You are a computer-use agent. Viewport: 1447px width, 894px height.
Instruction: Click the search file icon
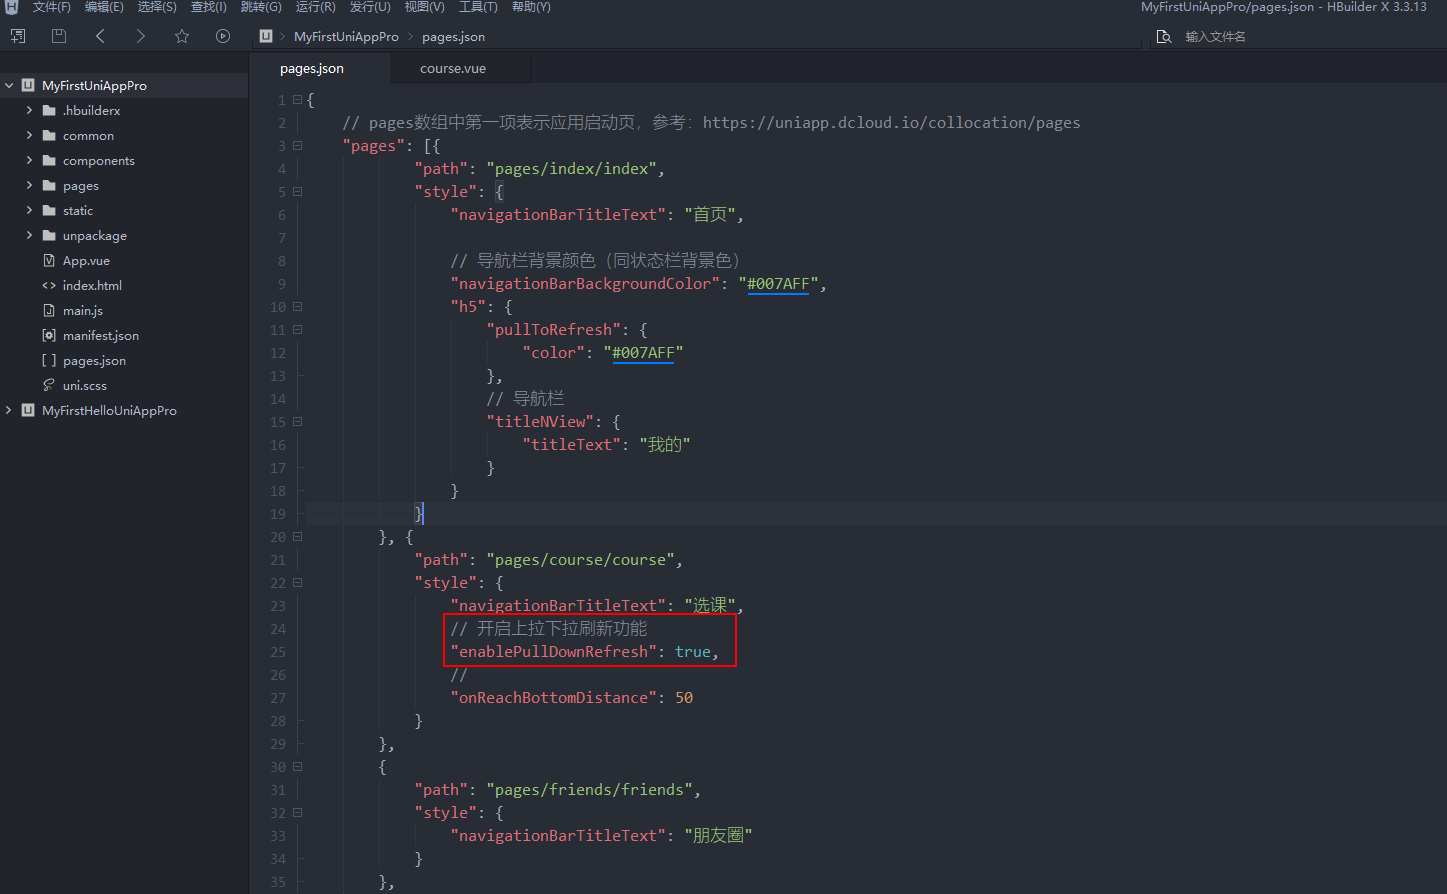(x=1164, y=36)
